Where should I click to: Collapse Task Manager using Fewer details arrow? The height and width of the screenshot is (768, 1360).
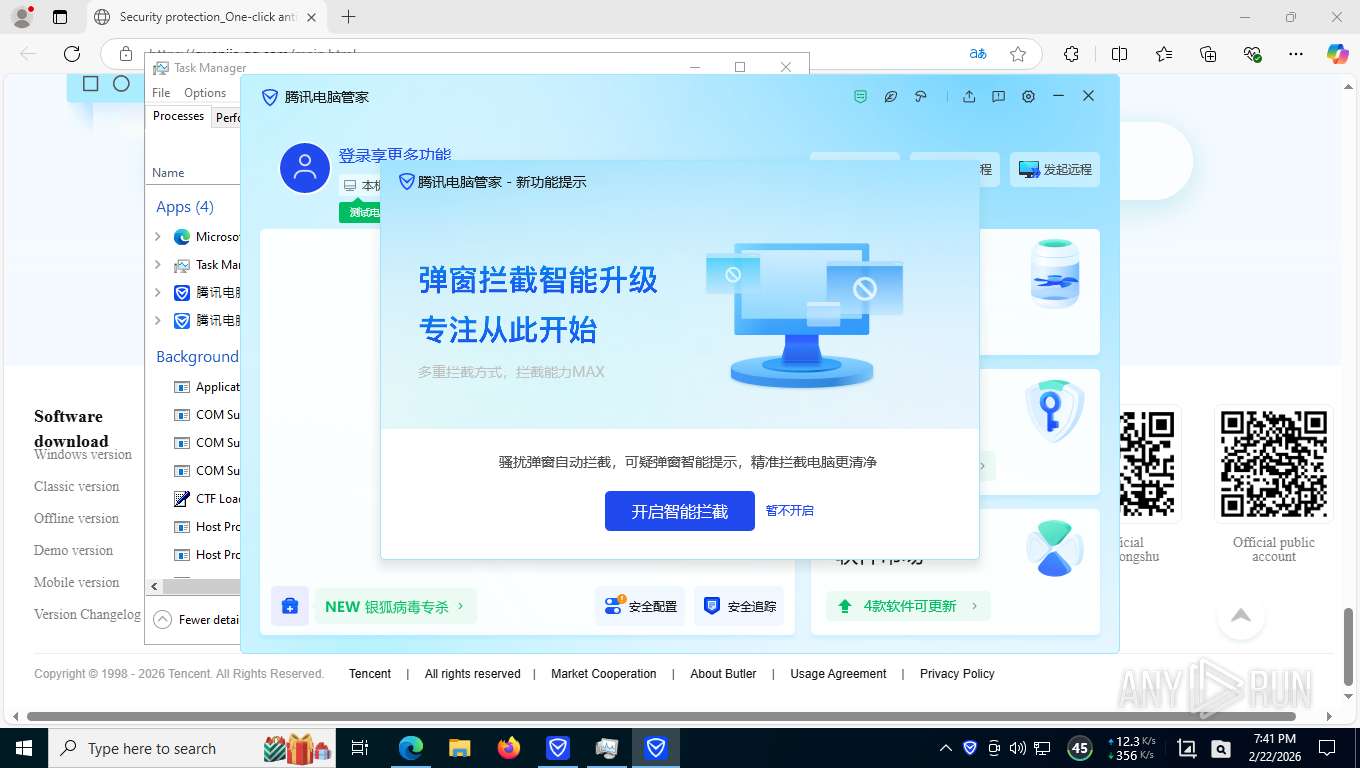tap(162, 620)
